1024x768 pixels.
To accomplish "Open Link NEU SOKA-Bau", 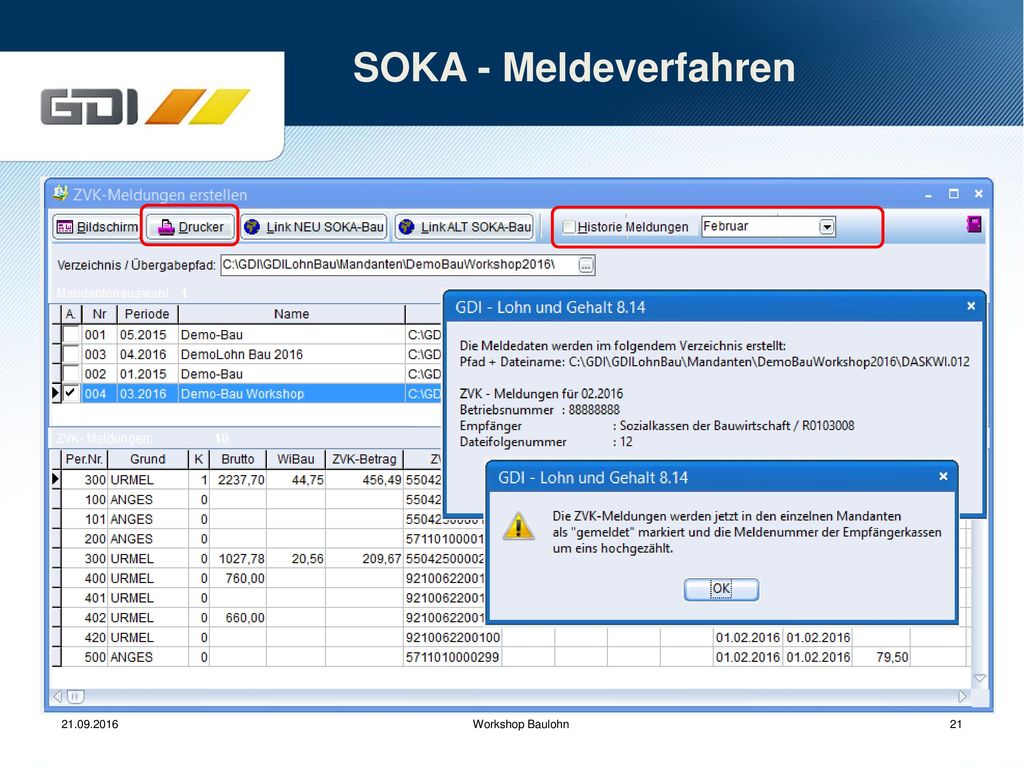I will [x=315, y=227].
